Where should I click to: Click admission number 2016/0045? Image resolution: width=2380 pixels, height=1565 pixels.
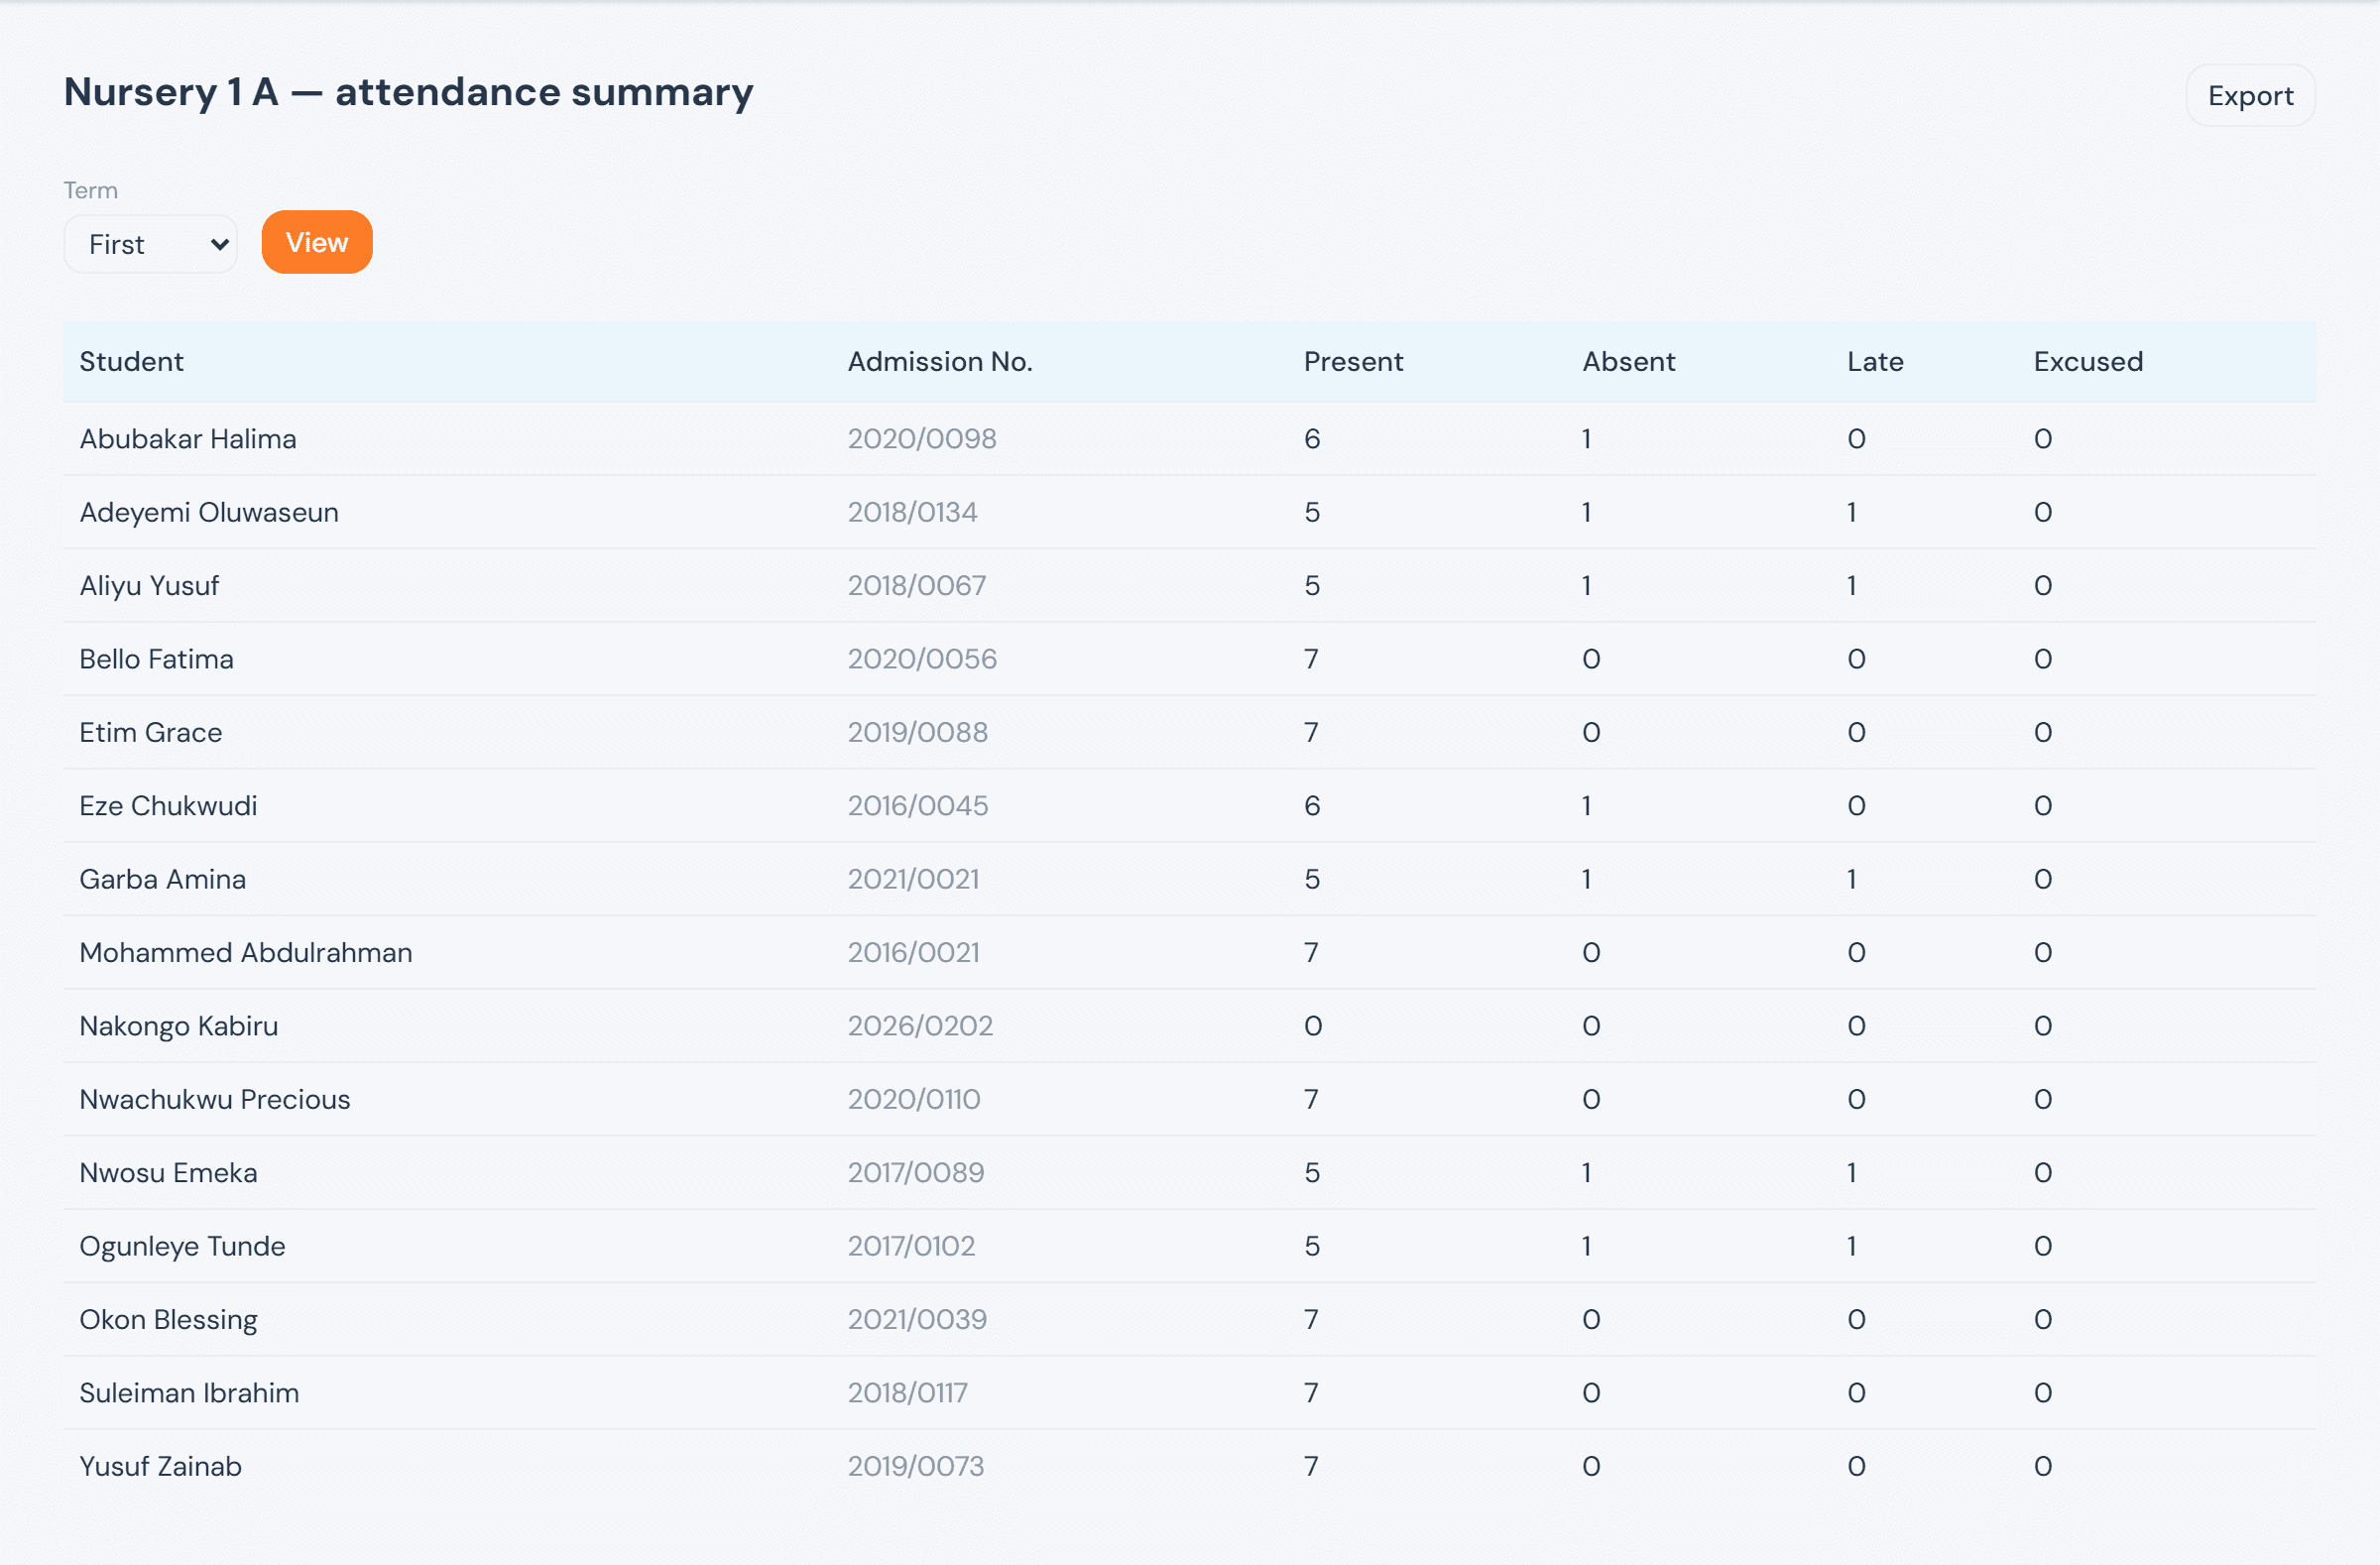(918, 805)
